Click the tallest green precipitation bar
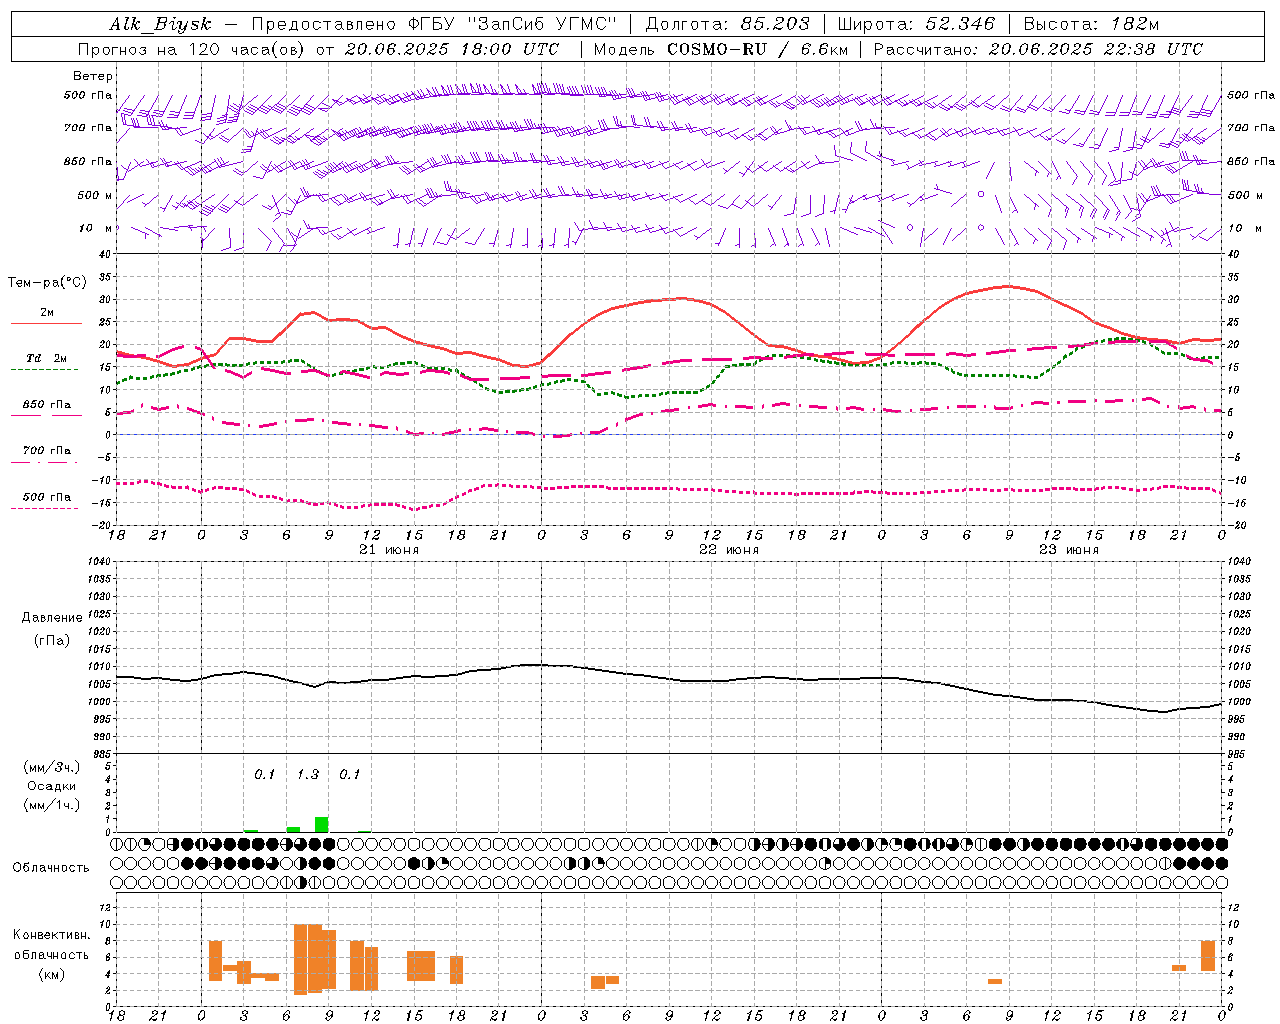Image resolution: width=1280 pixels, height=1024 pixels. [x=321, y=824]
